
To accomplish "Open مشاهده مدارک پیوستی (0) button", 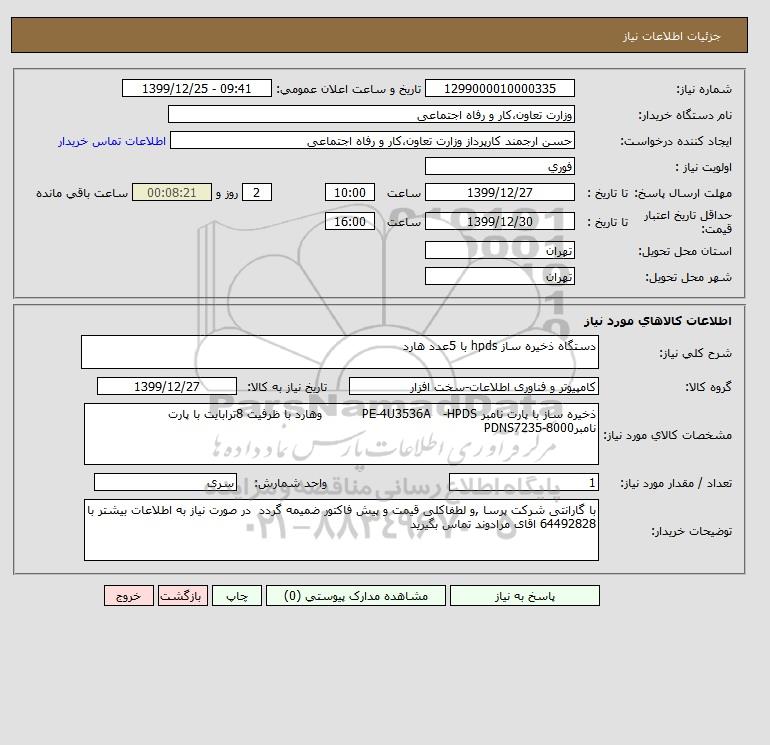I will [x=356, y=596].
